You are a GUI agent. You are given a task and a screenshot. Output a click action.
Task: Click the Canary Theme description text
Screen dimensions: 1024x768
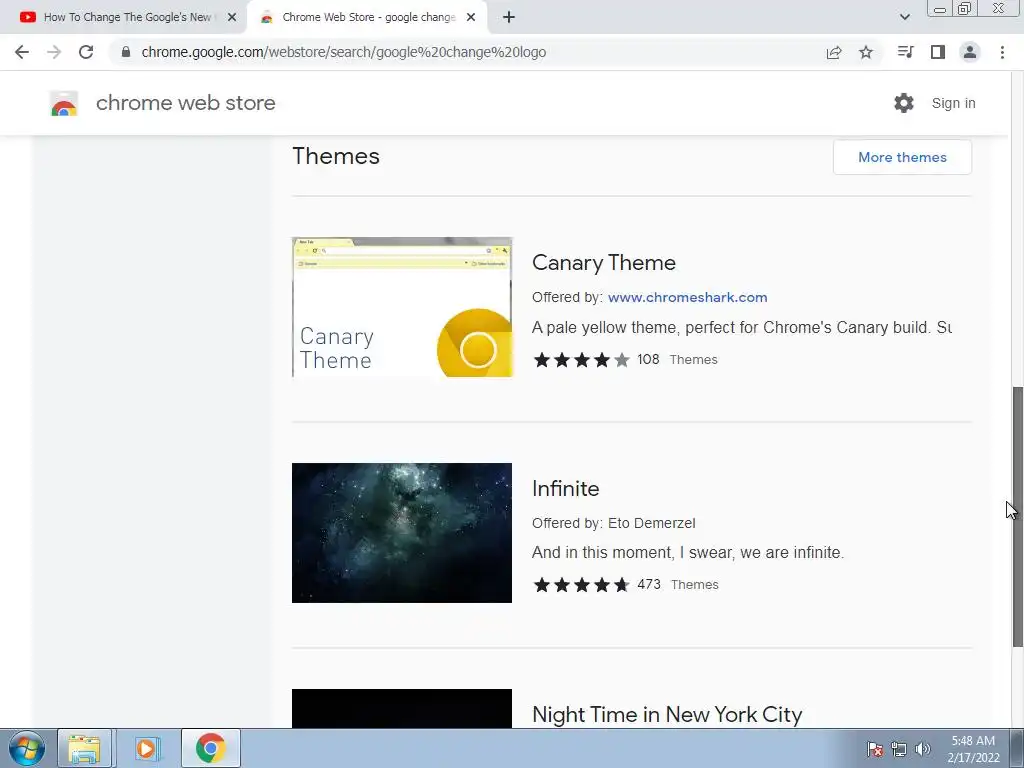(741, 327)
